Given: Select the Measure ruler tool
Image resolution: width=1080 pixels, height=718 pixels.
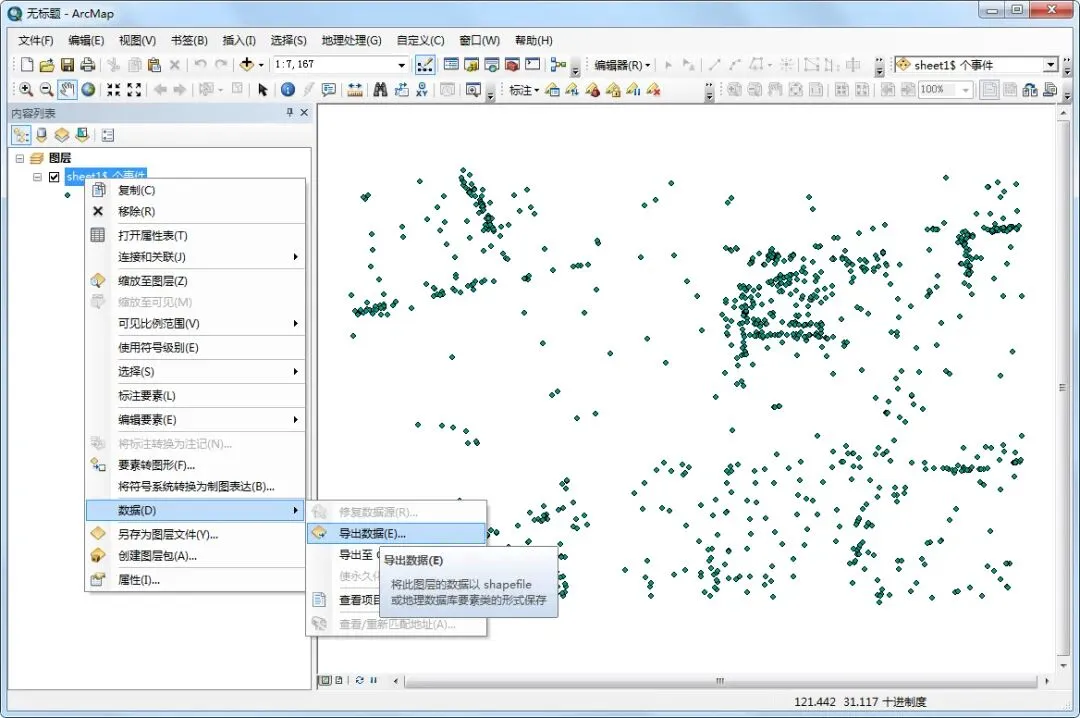Looking at the screenshot, I should [355, 90].
